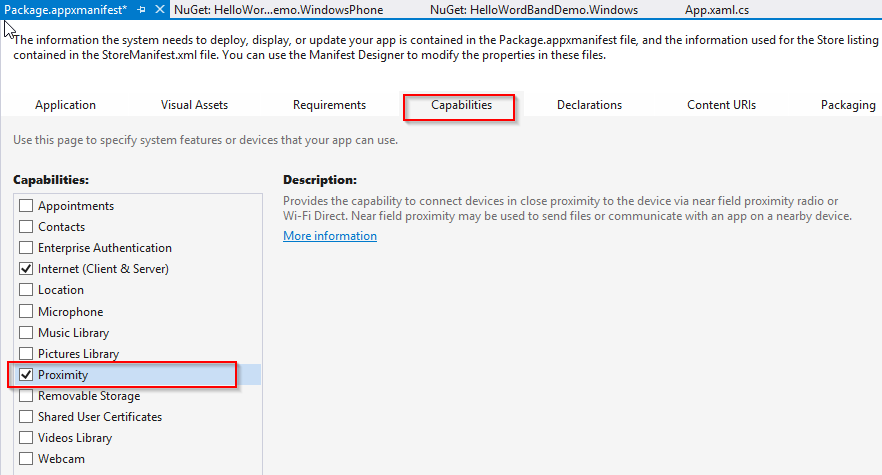The height and width of the screenshot is (475, 882).
Task: Enable the Microphone capability
Action: (x=26, y=312)
